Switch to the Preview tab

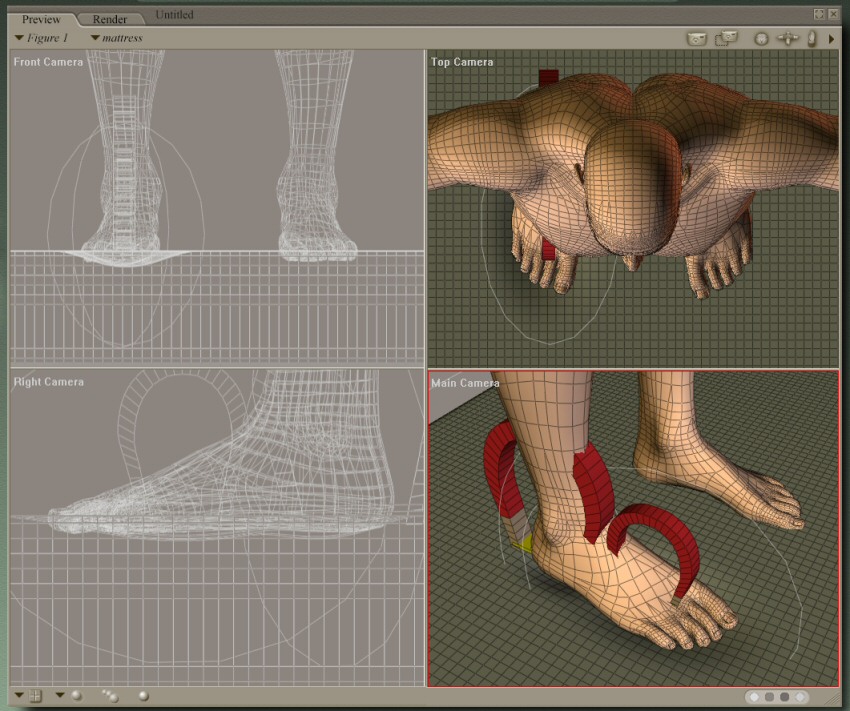tap(41, 18)
